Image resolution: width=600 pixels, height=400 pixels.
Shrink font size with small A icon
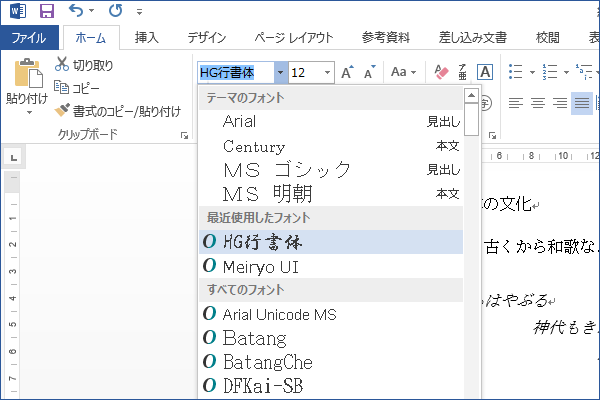coord(370,72)
